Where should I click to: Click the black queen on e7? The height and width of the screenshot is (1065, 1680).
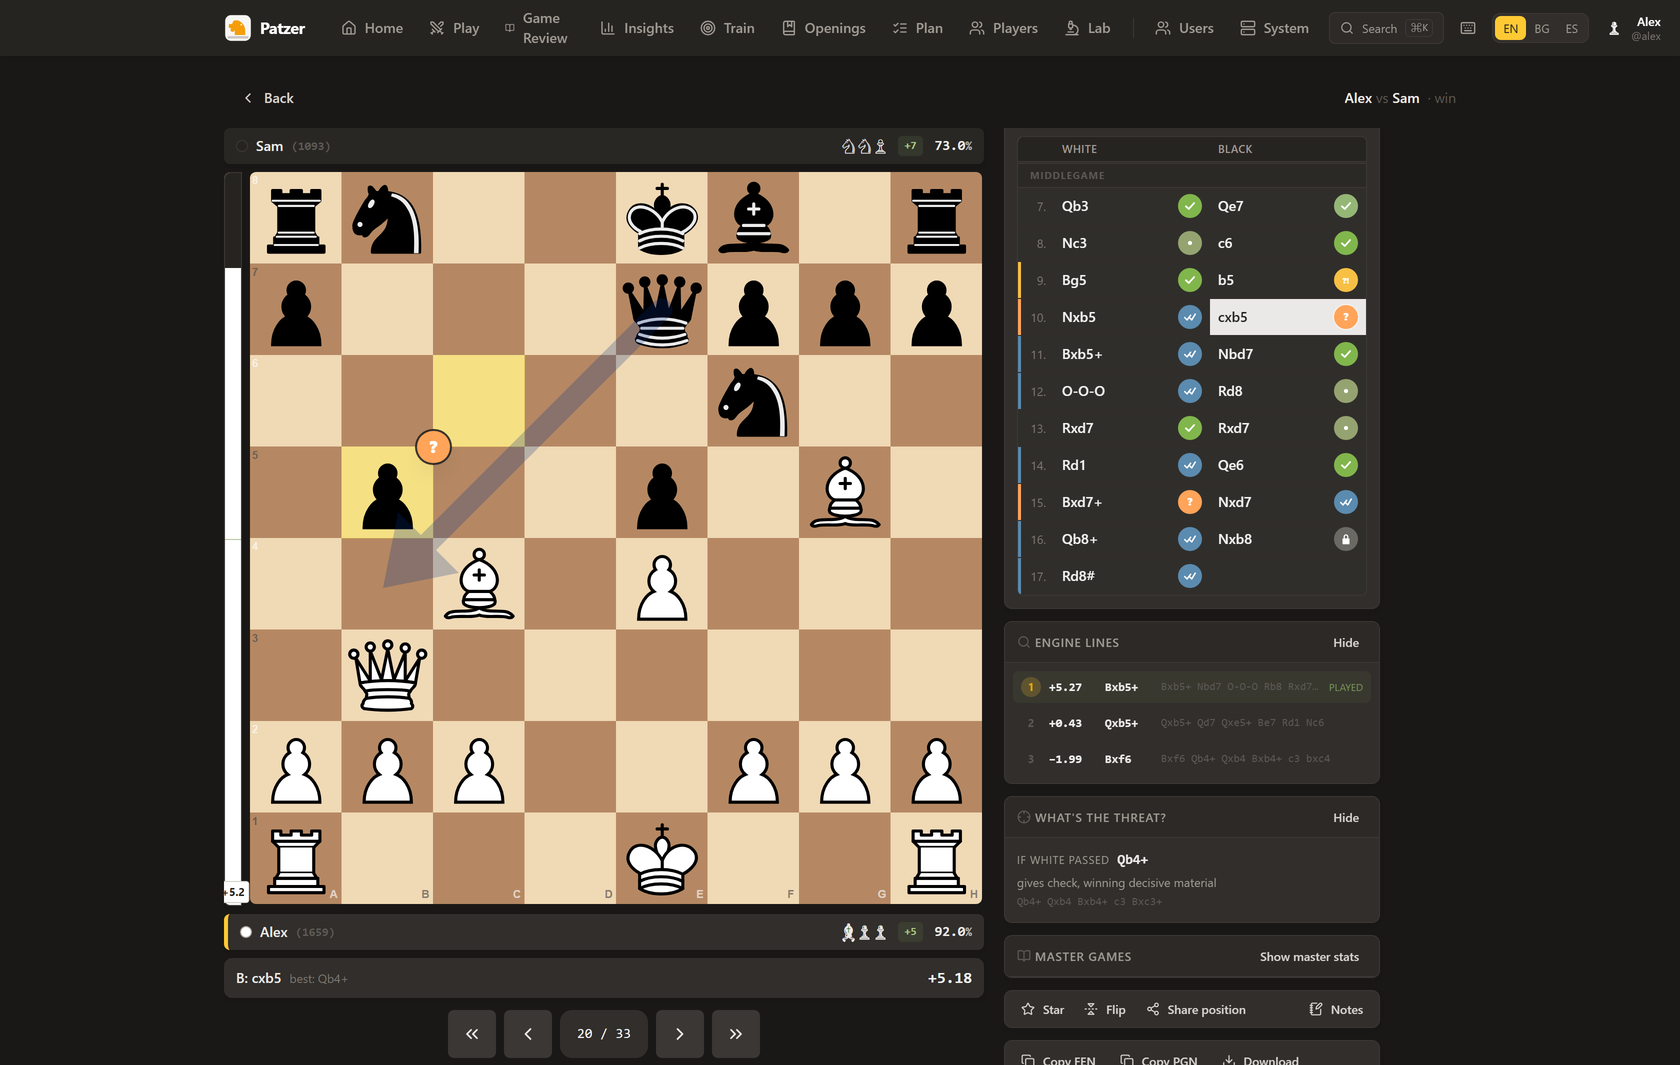click(661, 309)
